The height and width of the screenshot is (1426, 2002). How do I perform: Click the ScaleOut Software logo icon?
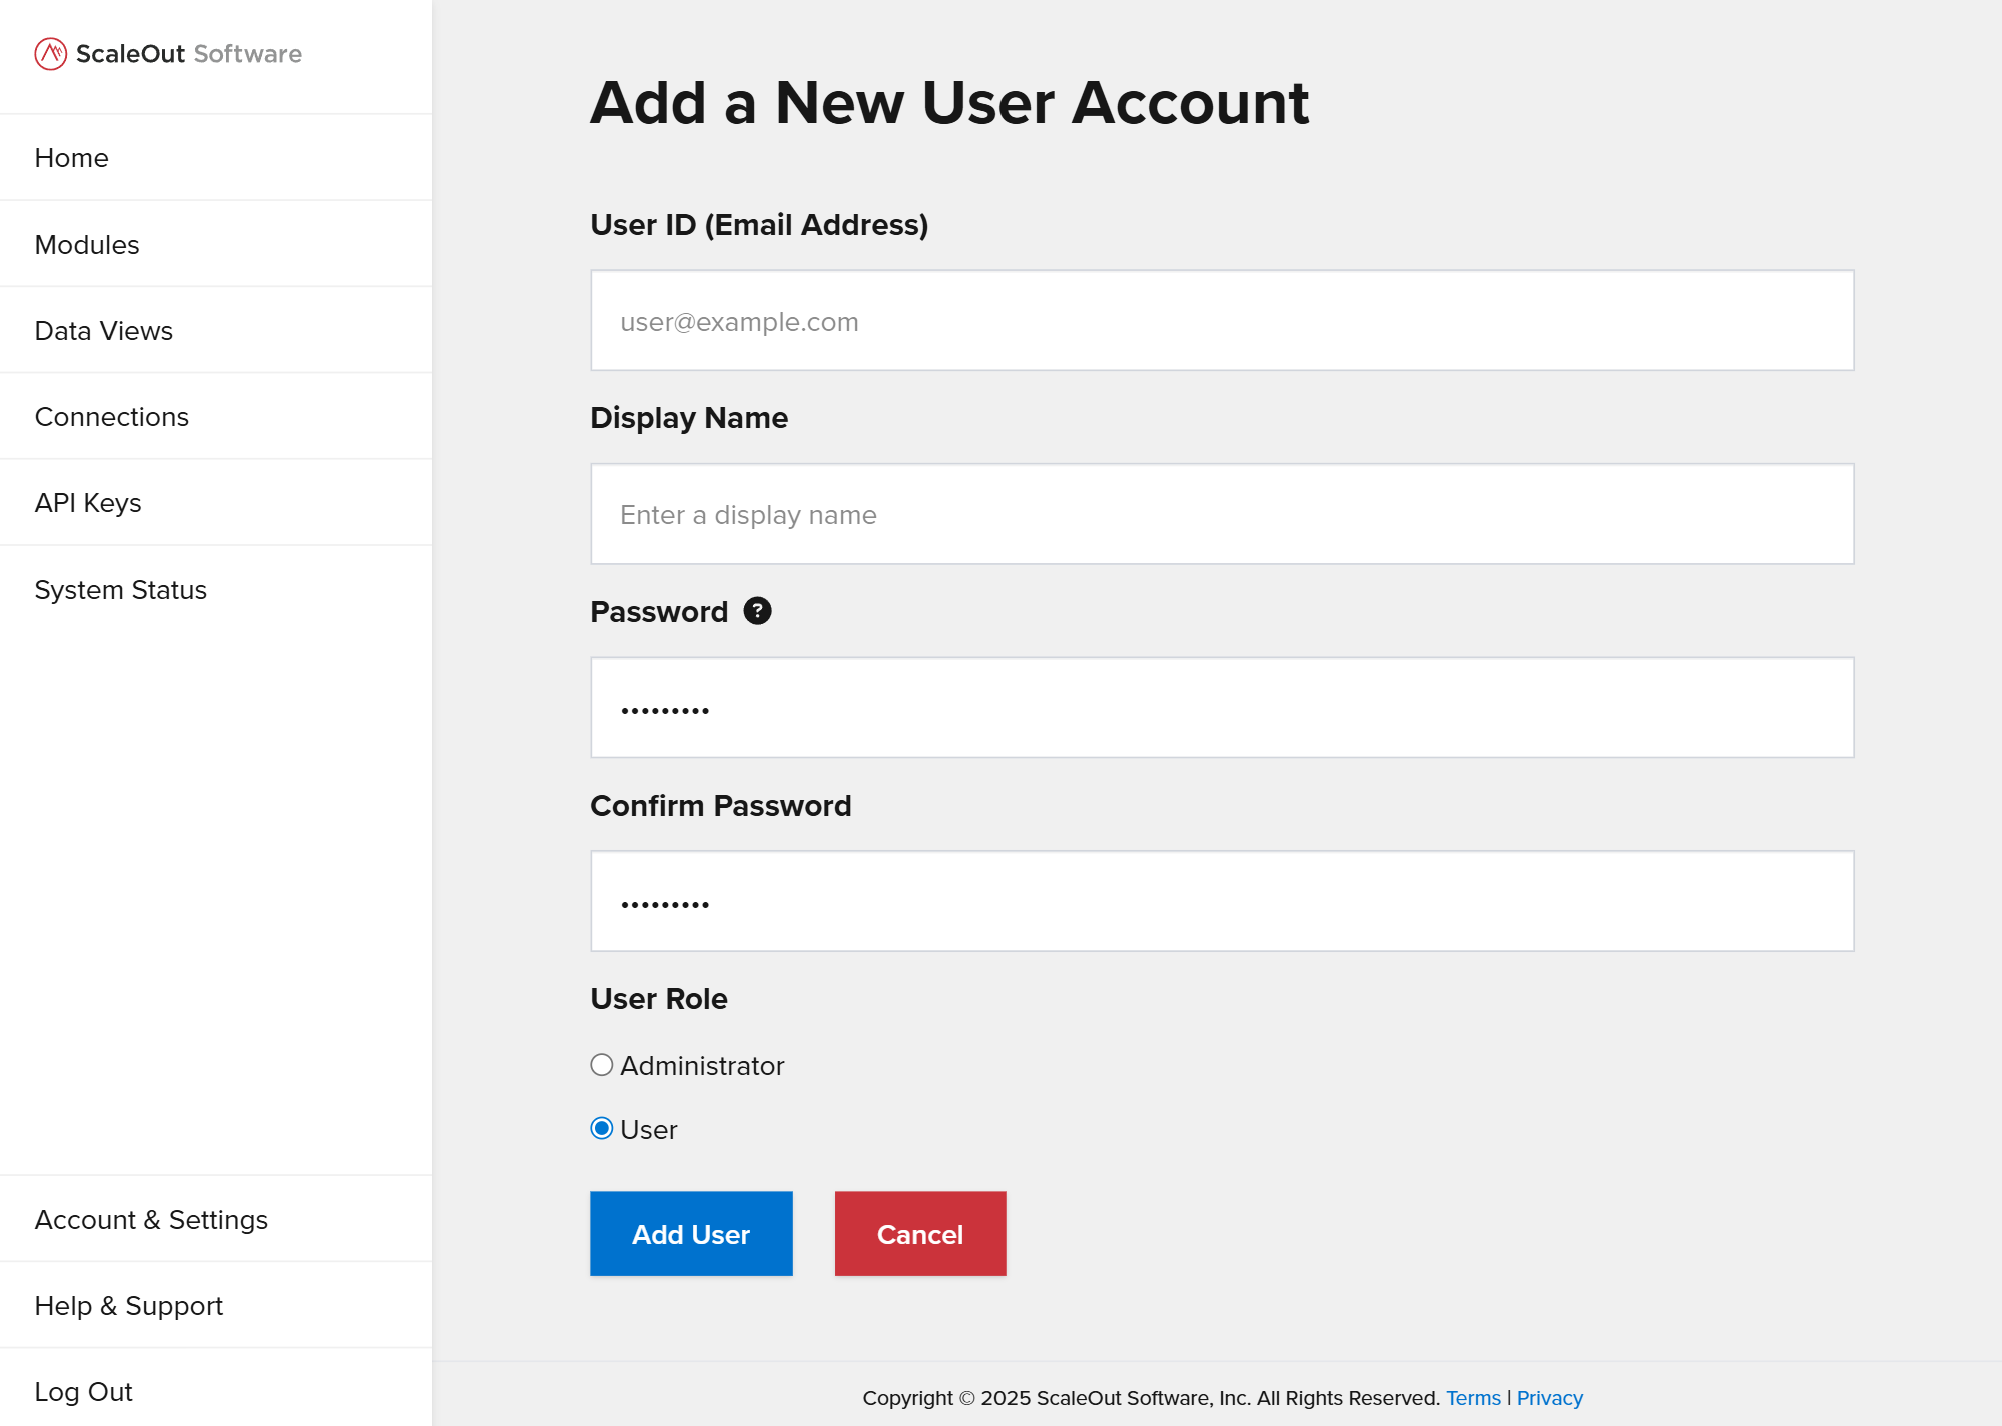coord(51,53)
